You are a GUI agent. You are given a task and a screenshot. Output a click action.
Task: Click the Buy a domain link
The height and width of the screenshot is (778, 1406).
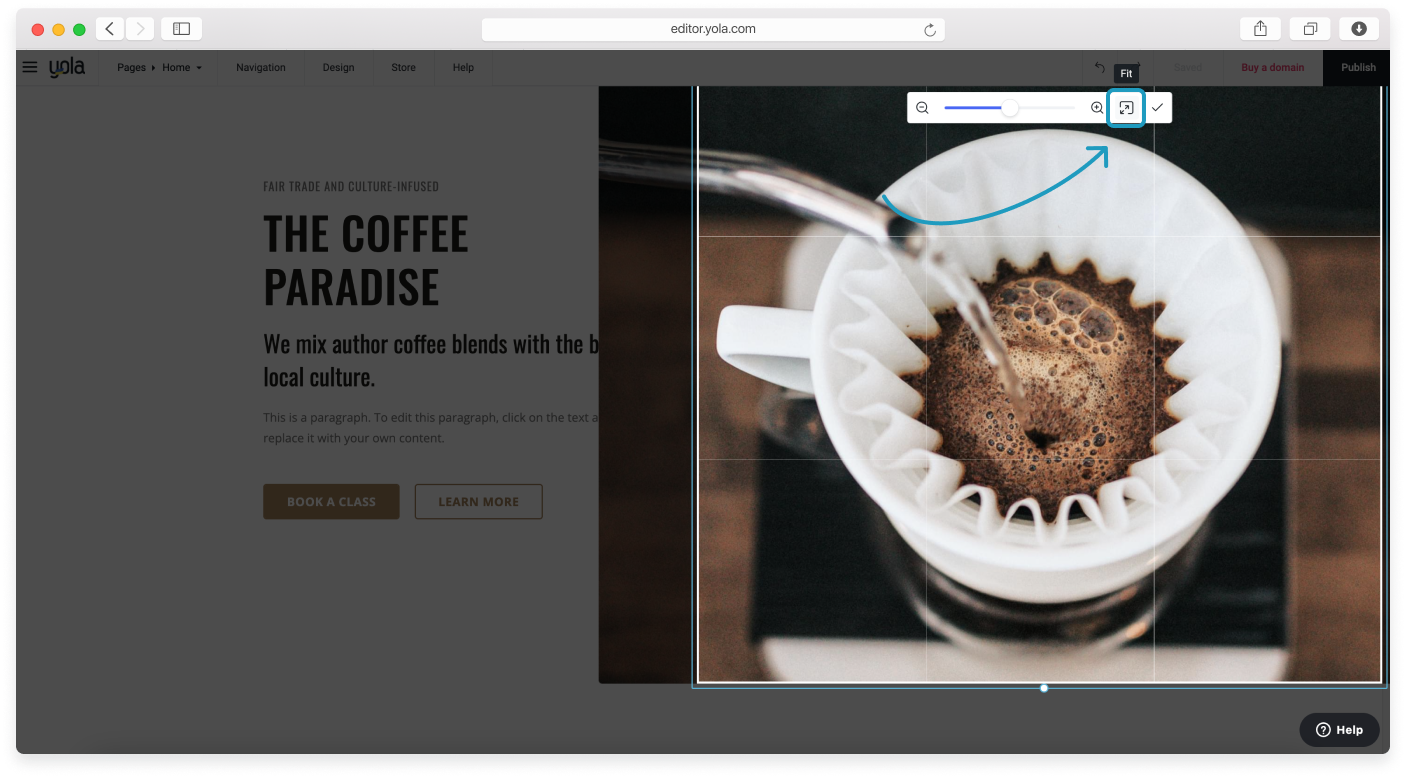pos(1272,68)
